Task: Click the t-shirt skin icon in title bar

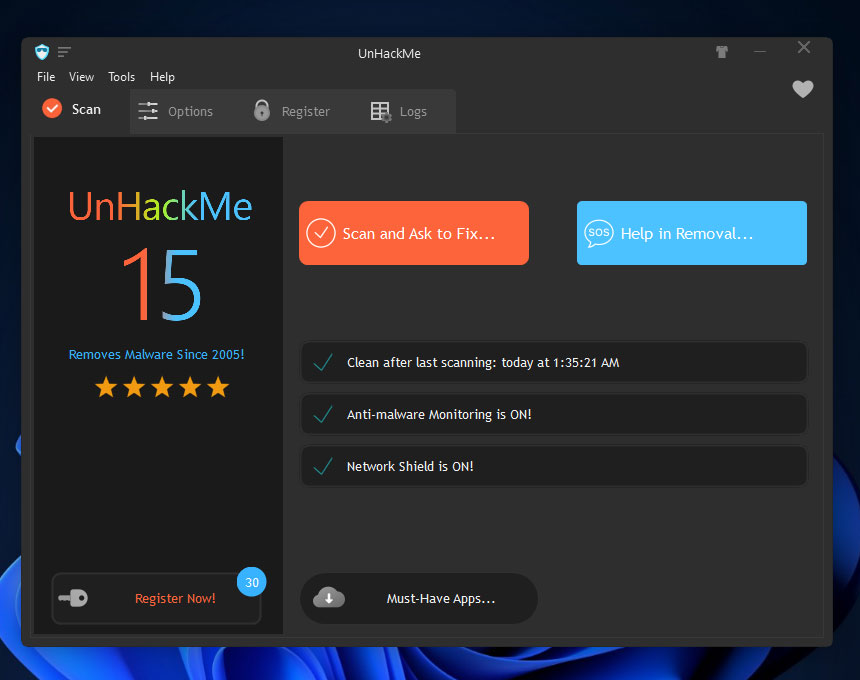Action: click(722, 52)
